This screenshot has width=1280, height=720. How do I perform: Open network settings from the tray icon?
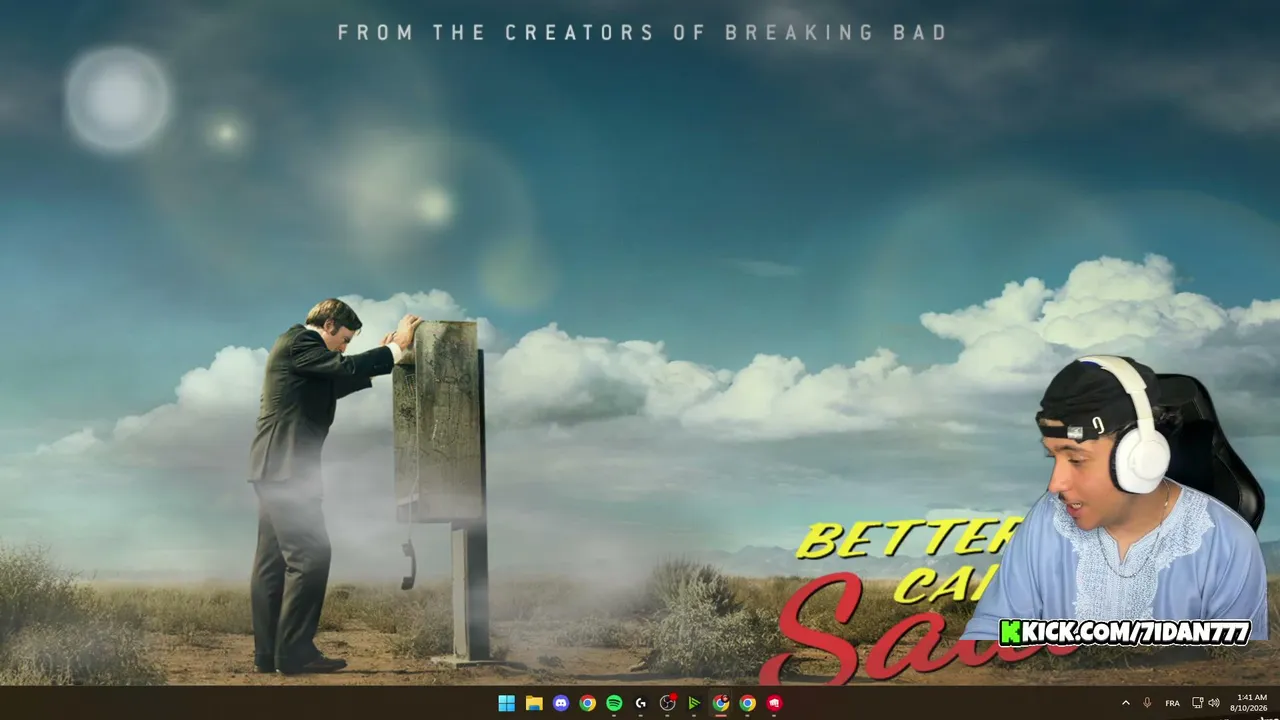coord(1197,703)
